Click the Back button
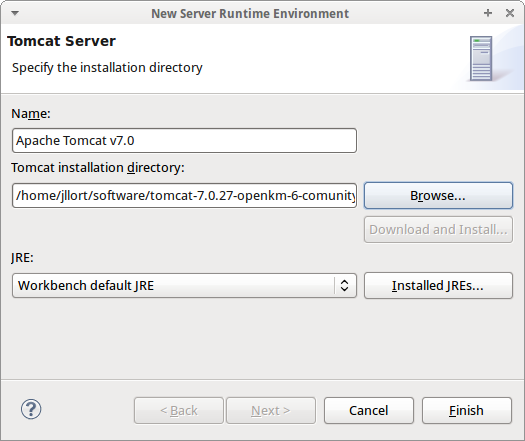 coord(179,411)
